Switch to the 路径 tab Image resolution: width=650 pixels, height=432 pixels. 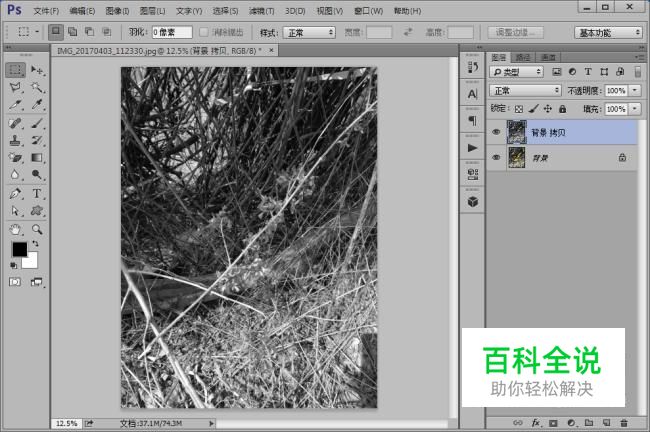click(x=523, y=57)
